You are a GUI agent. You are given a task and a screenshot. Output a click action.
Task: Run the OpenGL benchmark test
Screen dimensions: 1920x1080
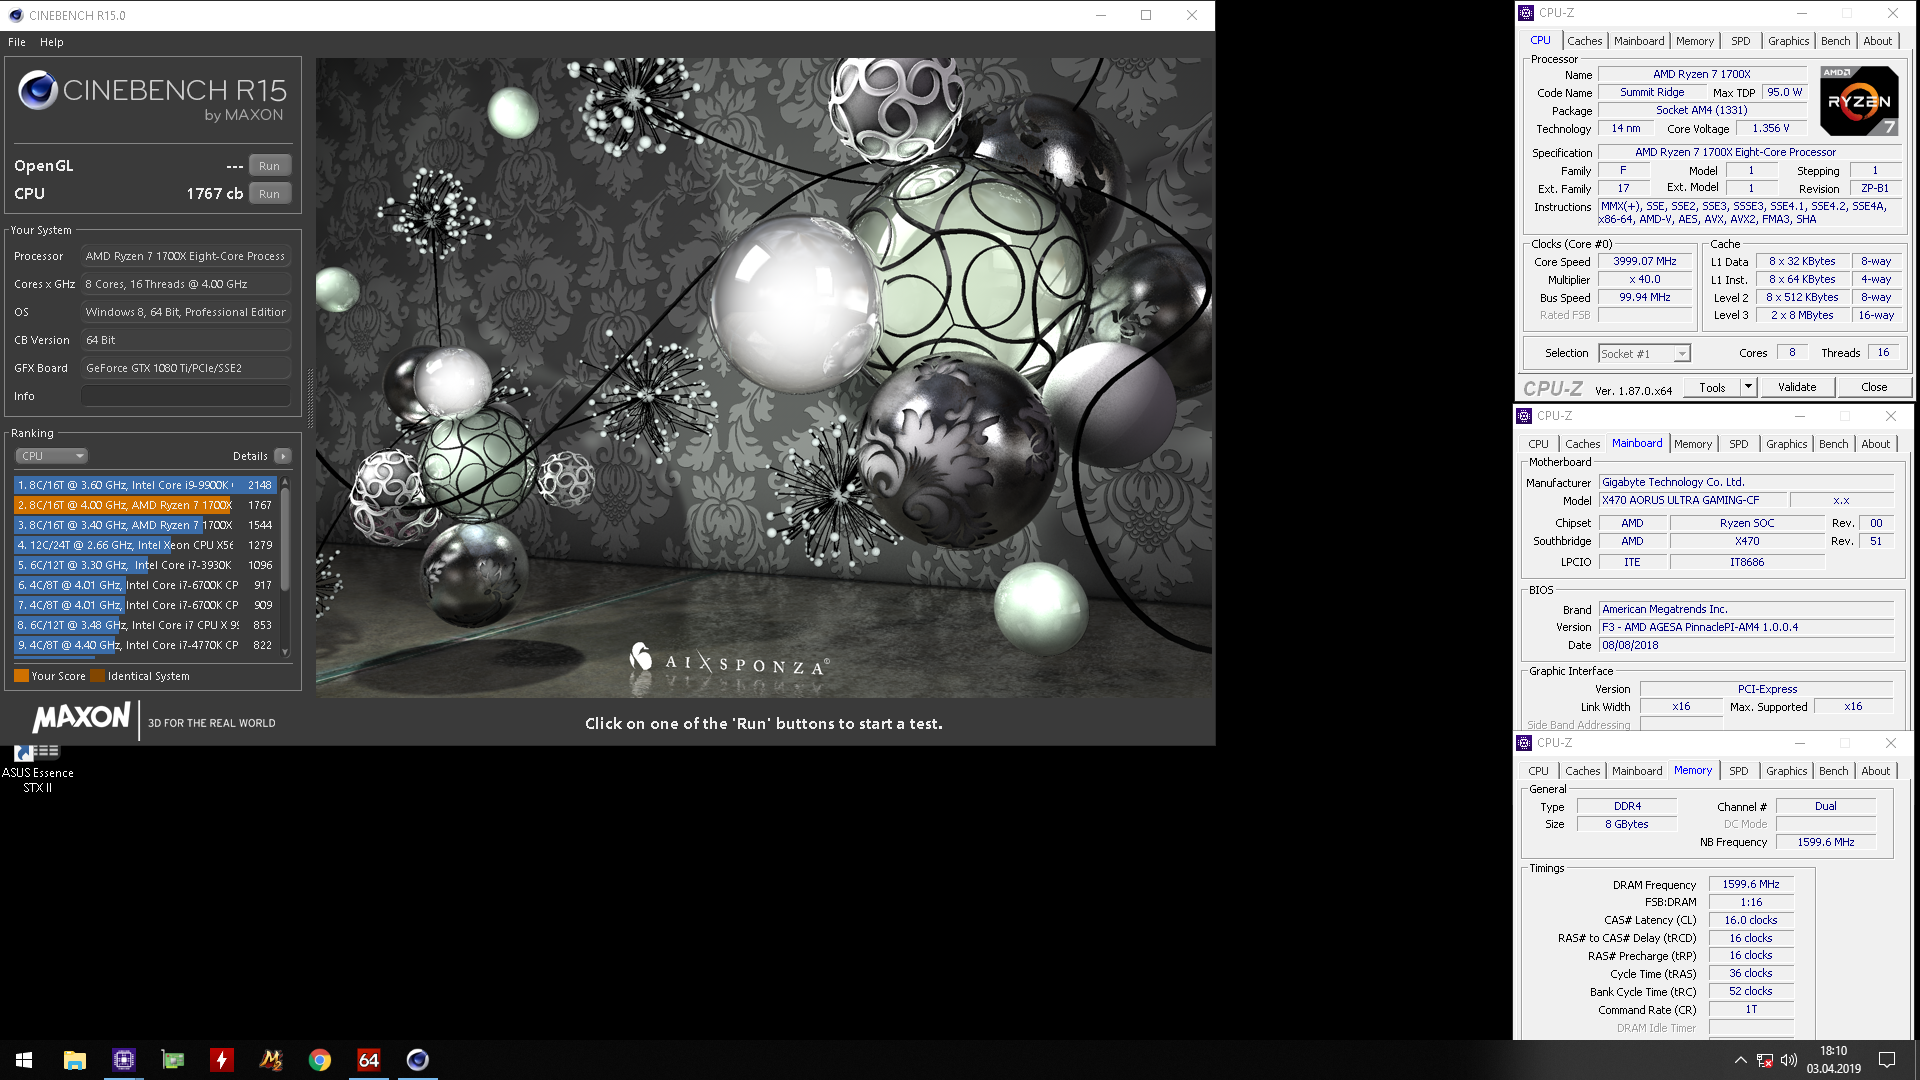coord(269,166)
